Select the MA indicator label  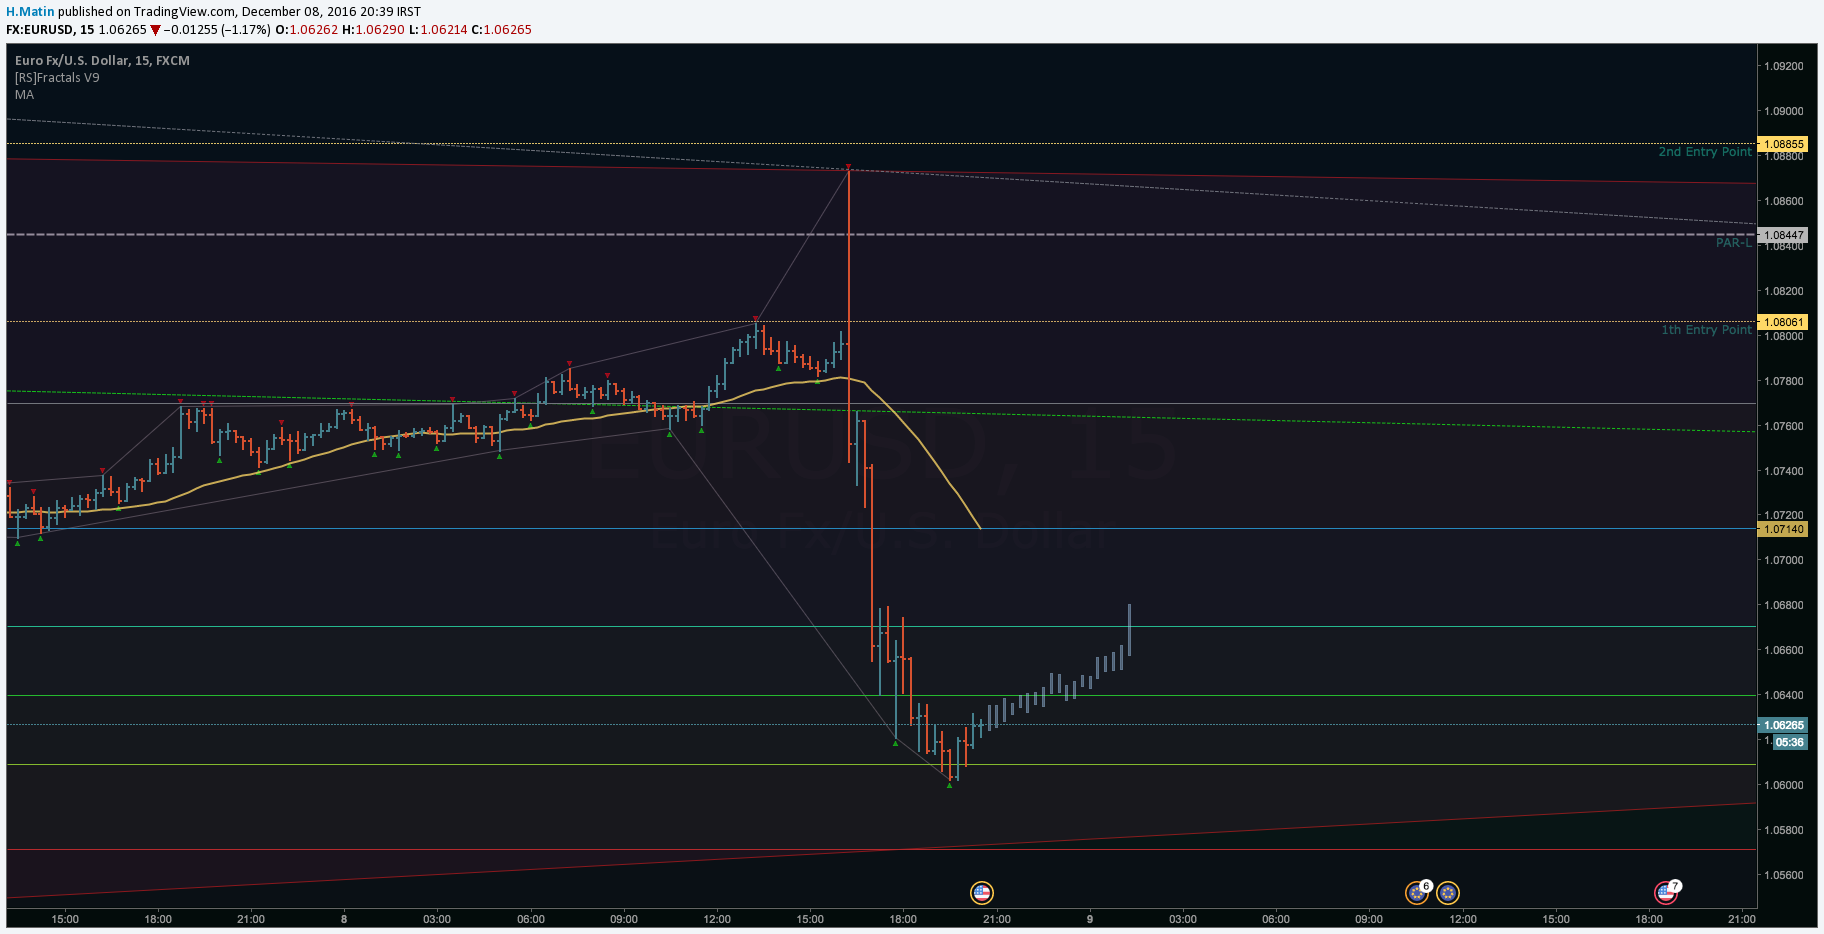tap(24, 95)
